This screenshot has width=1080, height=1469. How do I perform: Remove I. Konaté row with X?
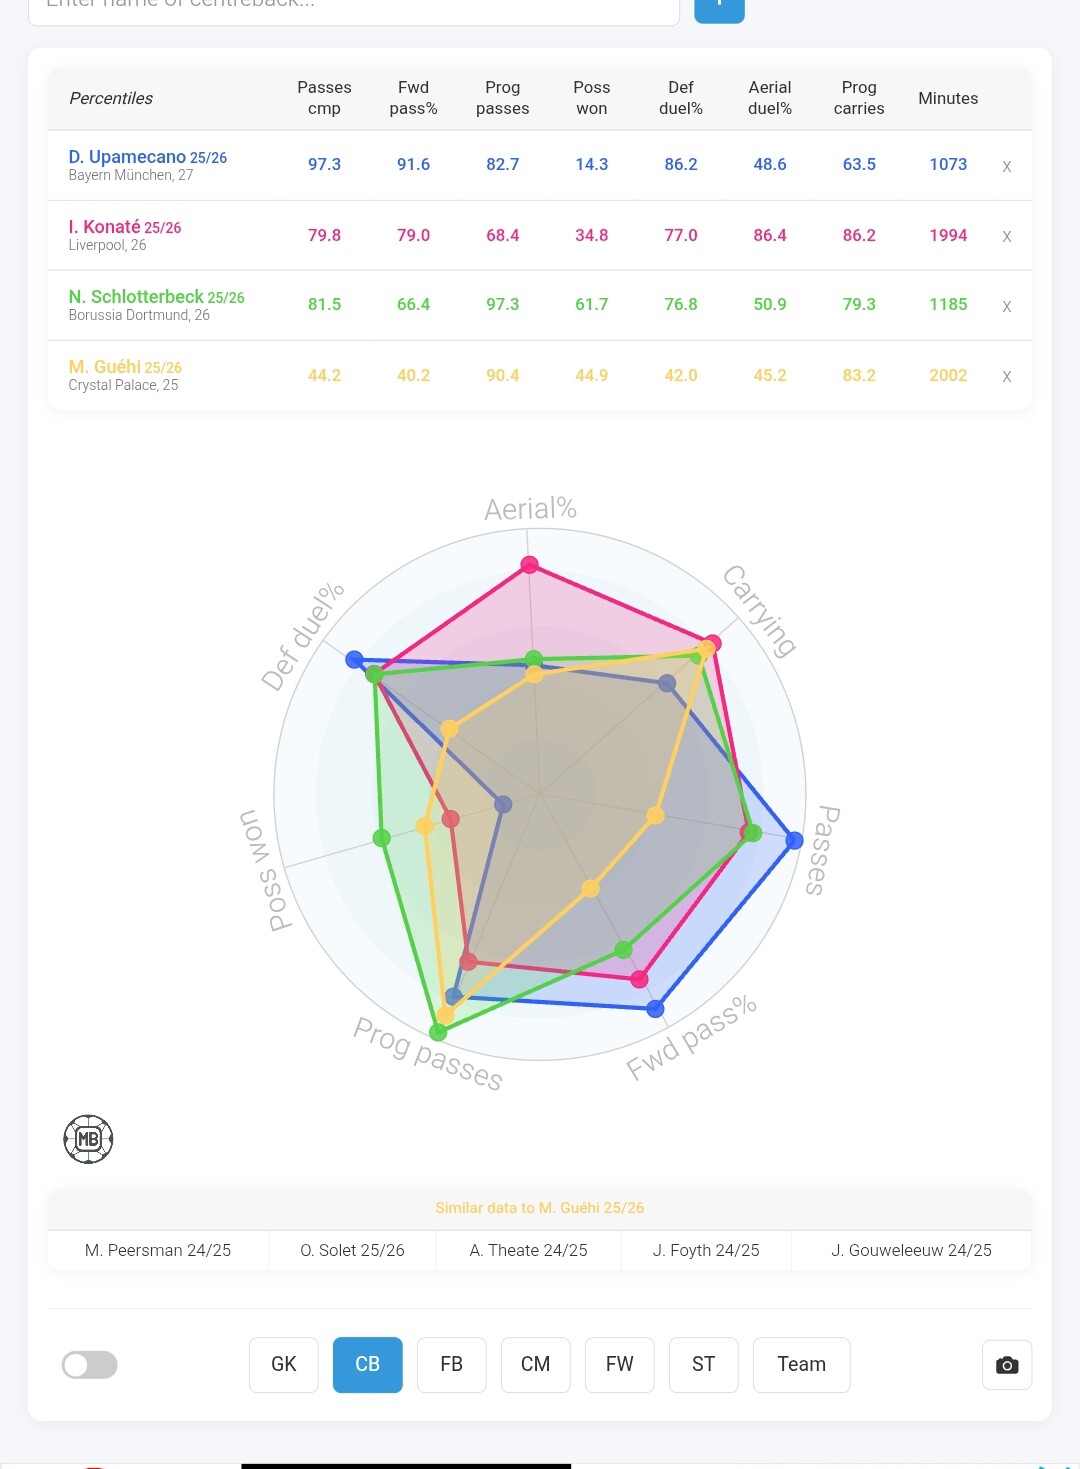pos(1007,236)
